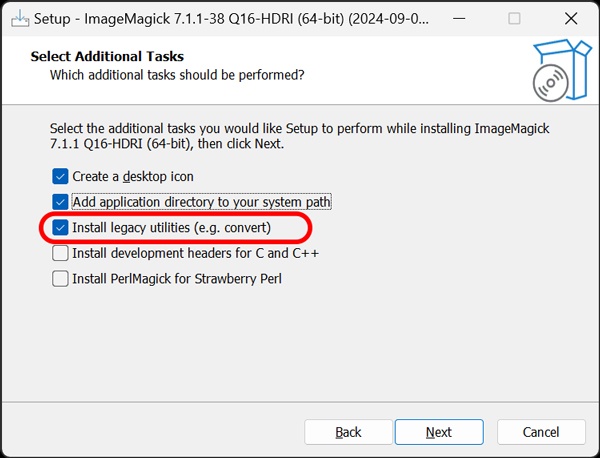Uncheck the Create a desktop icon checkbox

click(x=60, y=176)
